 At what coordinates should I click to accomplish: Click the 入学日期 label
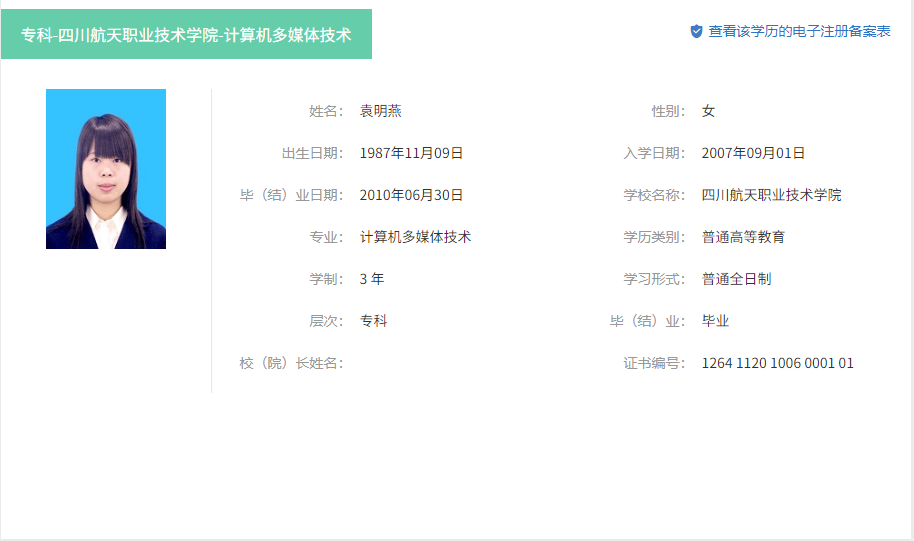(x=655, y=153)
